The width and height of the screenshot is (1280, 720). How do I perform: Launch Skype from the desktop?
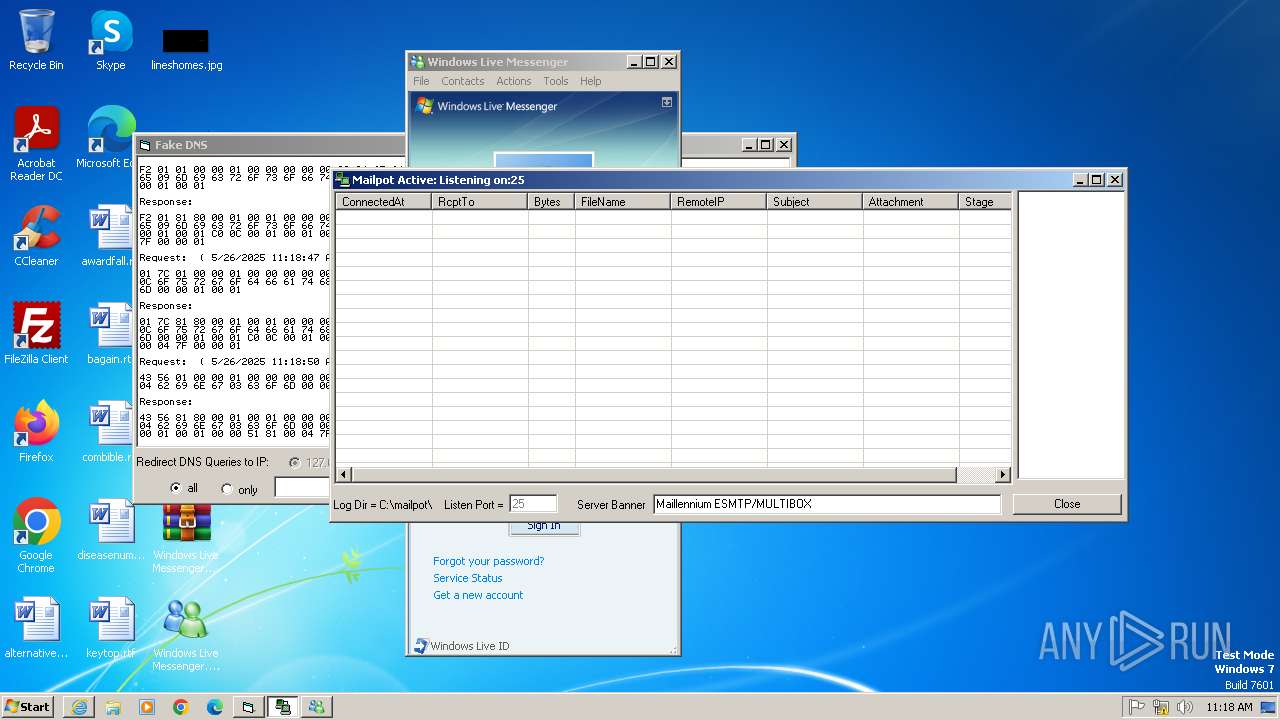(x=110, y=40)
